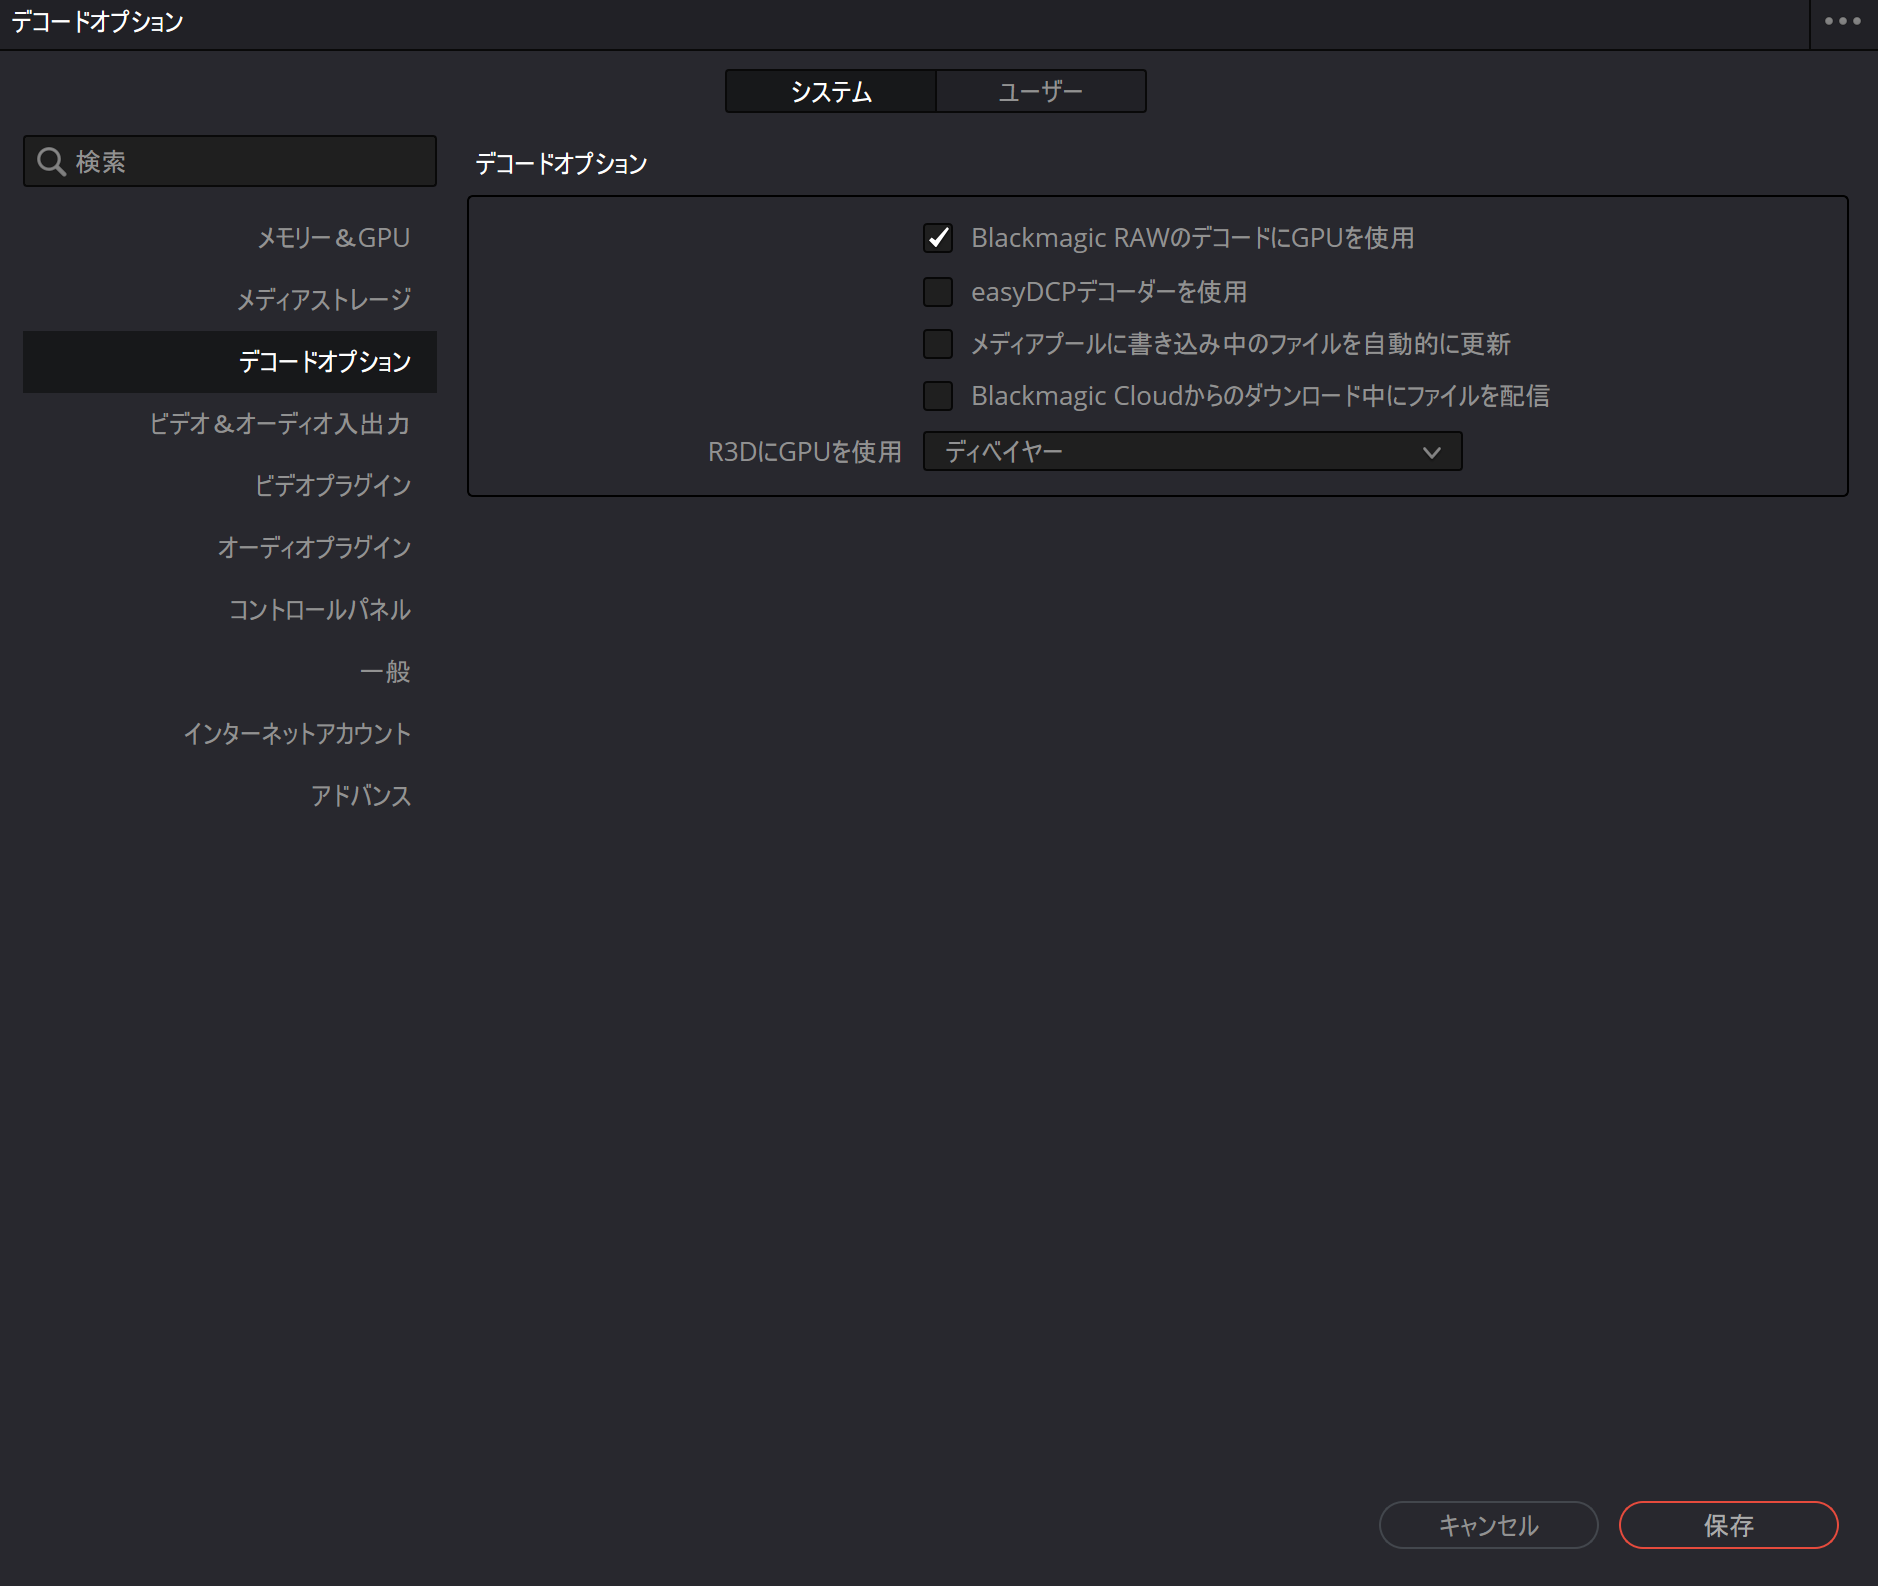
Task: Open オーディオプラグイン settings
Action: (230, 548)
